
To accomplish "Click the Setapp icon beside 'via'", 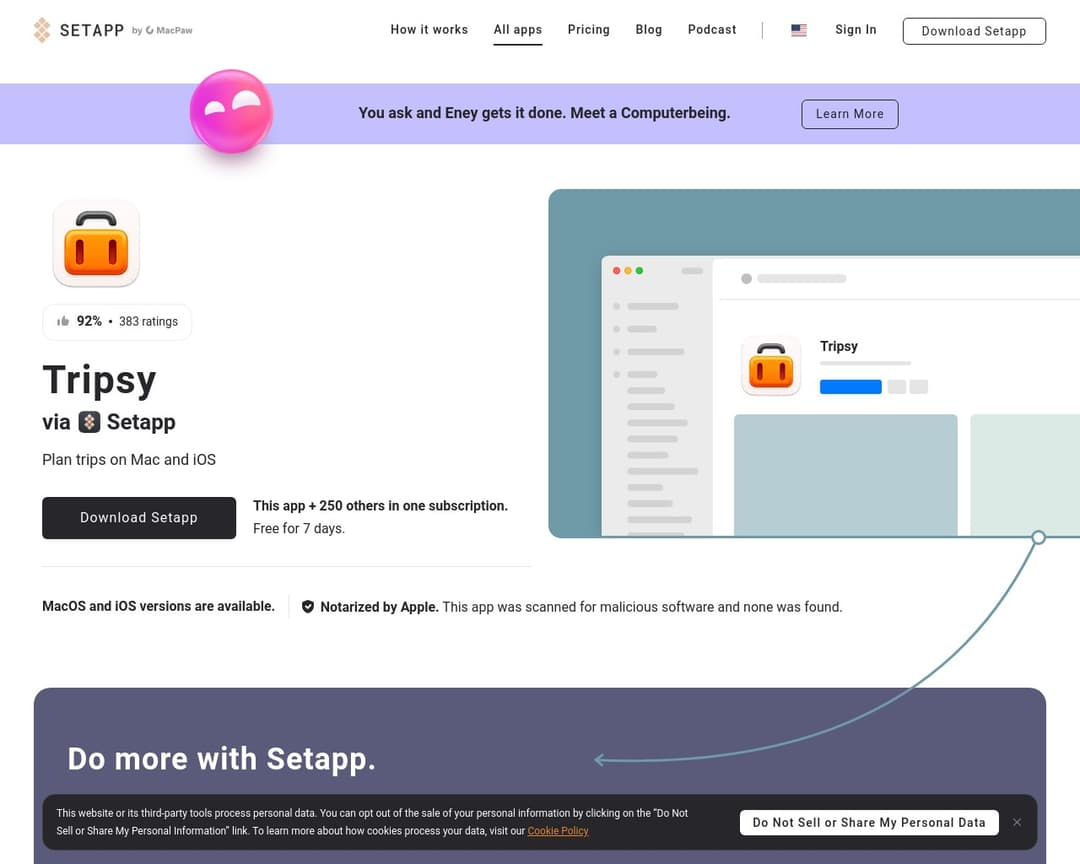I will tap(89, 422).
